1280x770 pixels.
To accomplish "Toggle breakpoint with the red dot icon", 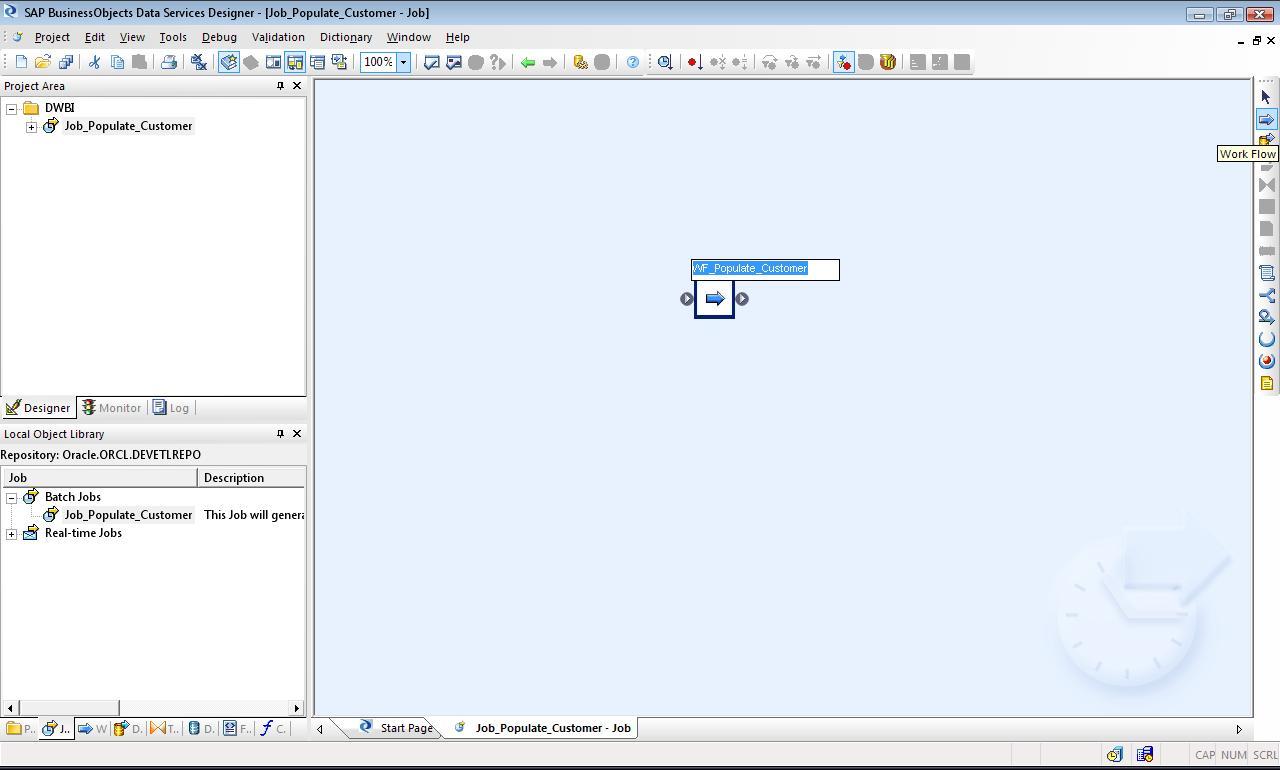I will (x=695, y=62).
